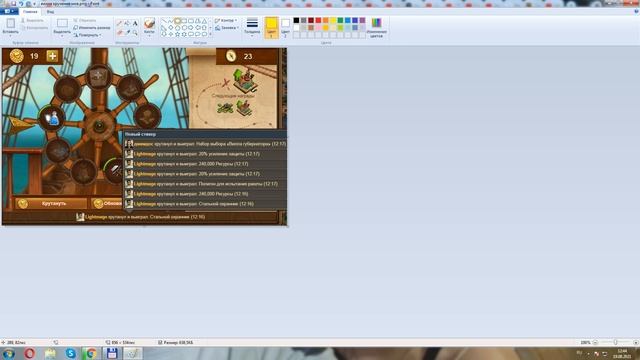
Task: Click the zoom in plus button
Action: [636, 342]
